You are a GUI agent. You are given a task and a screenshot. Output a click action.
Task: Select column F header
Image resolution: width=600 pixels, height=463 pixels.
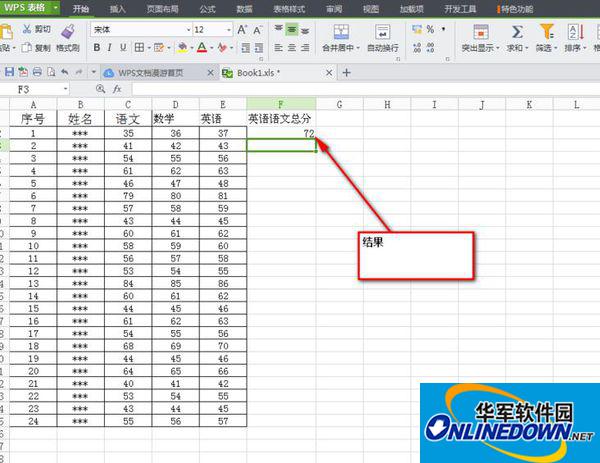pos(281,104)
